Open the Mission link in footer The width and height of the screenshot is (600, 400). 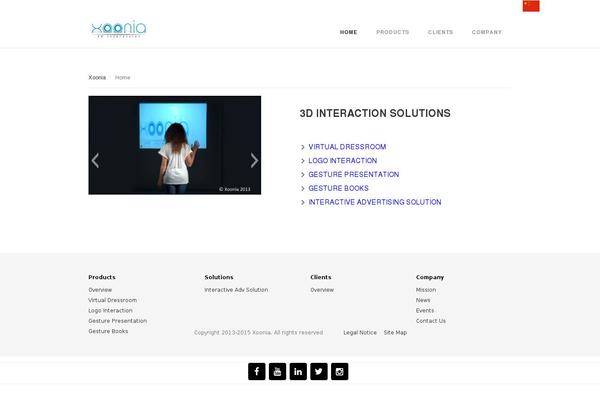pyautogui.click(x=426, y=290)
